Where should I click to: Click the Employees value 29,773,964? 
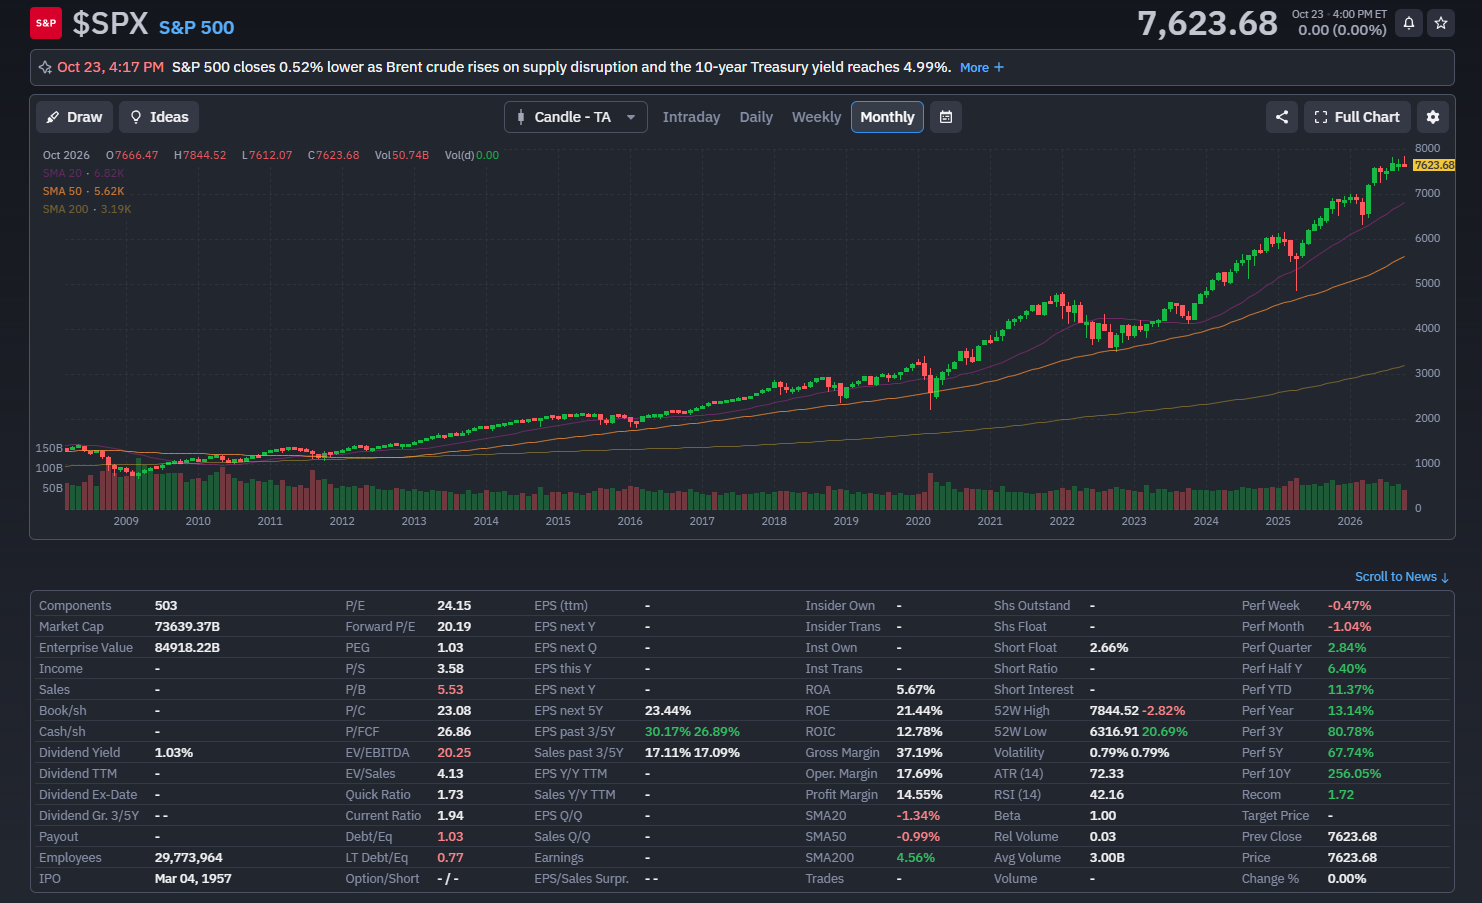[189, 858]
